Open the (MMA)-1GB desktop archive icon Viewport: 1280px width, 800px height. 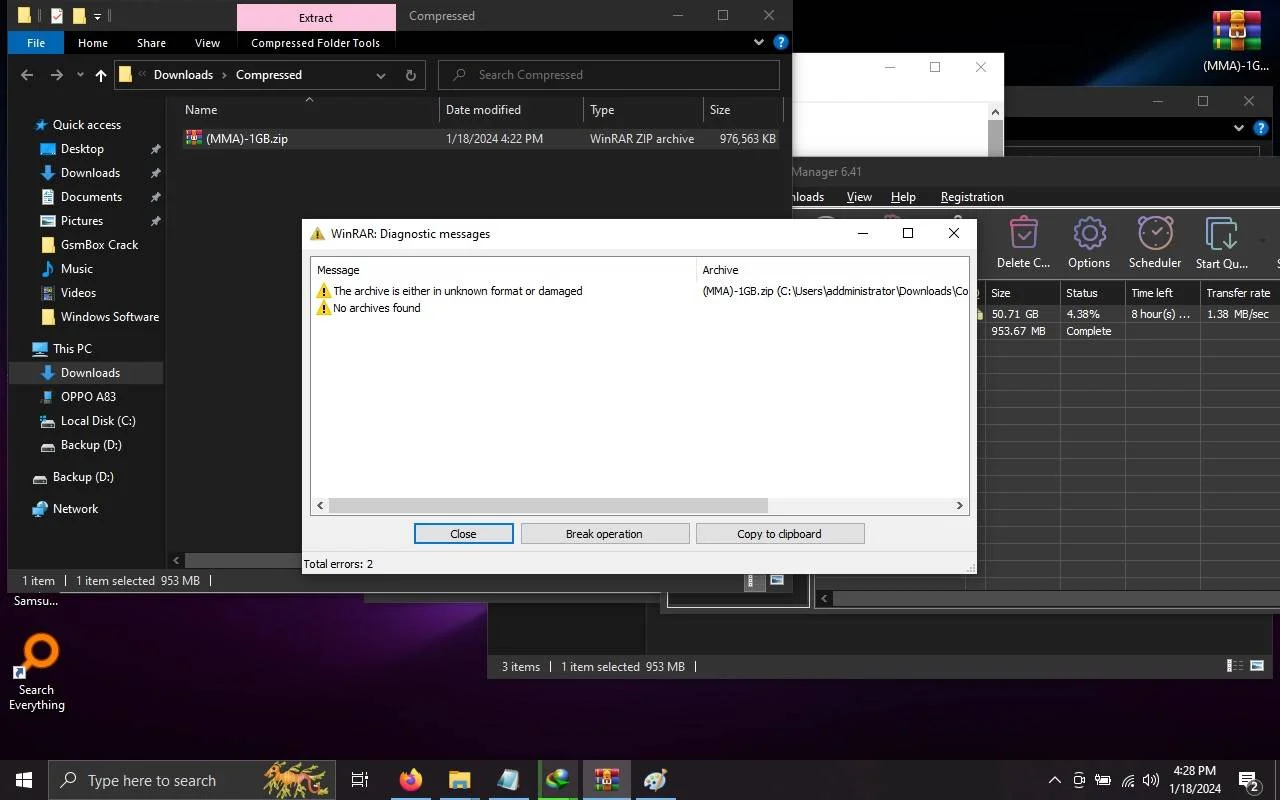point(1237,41)
